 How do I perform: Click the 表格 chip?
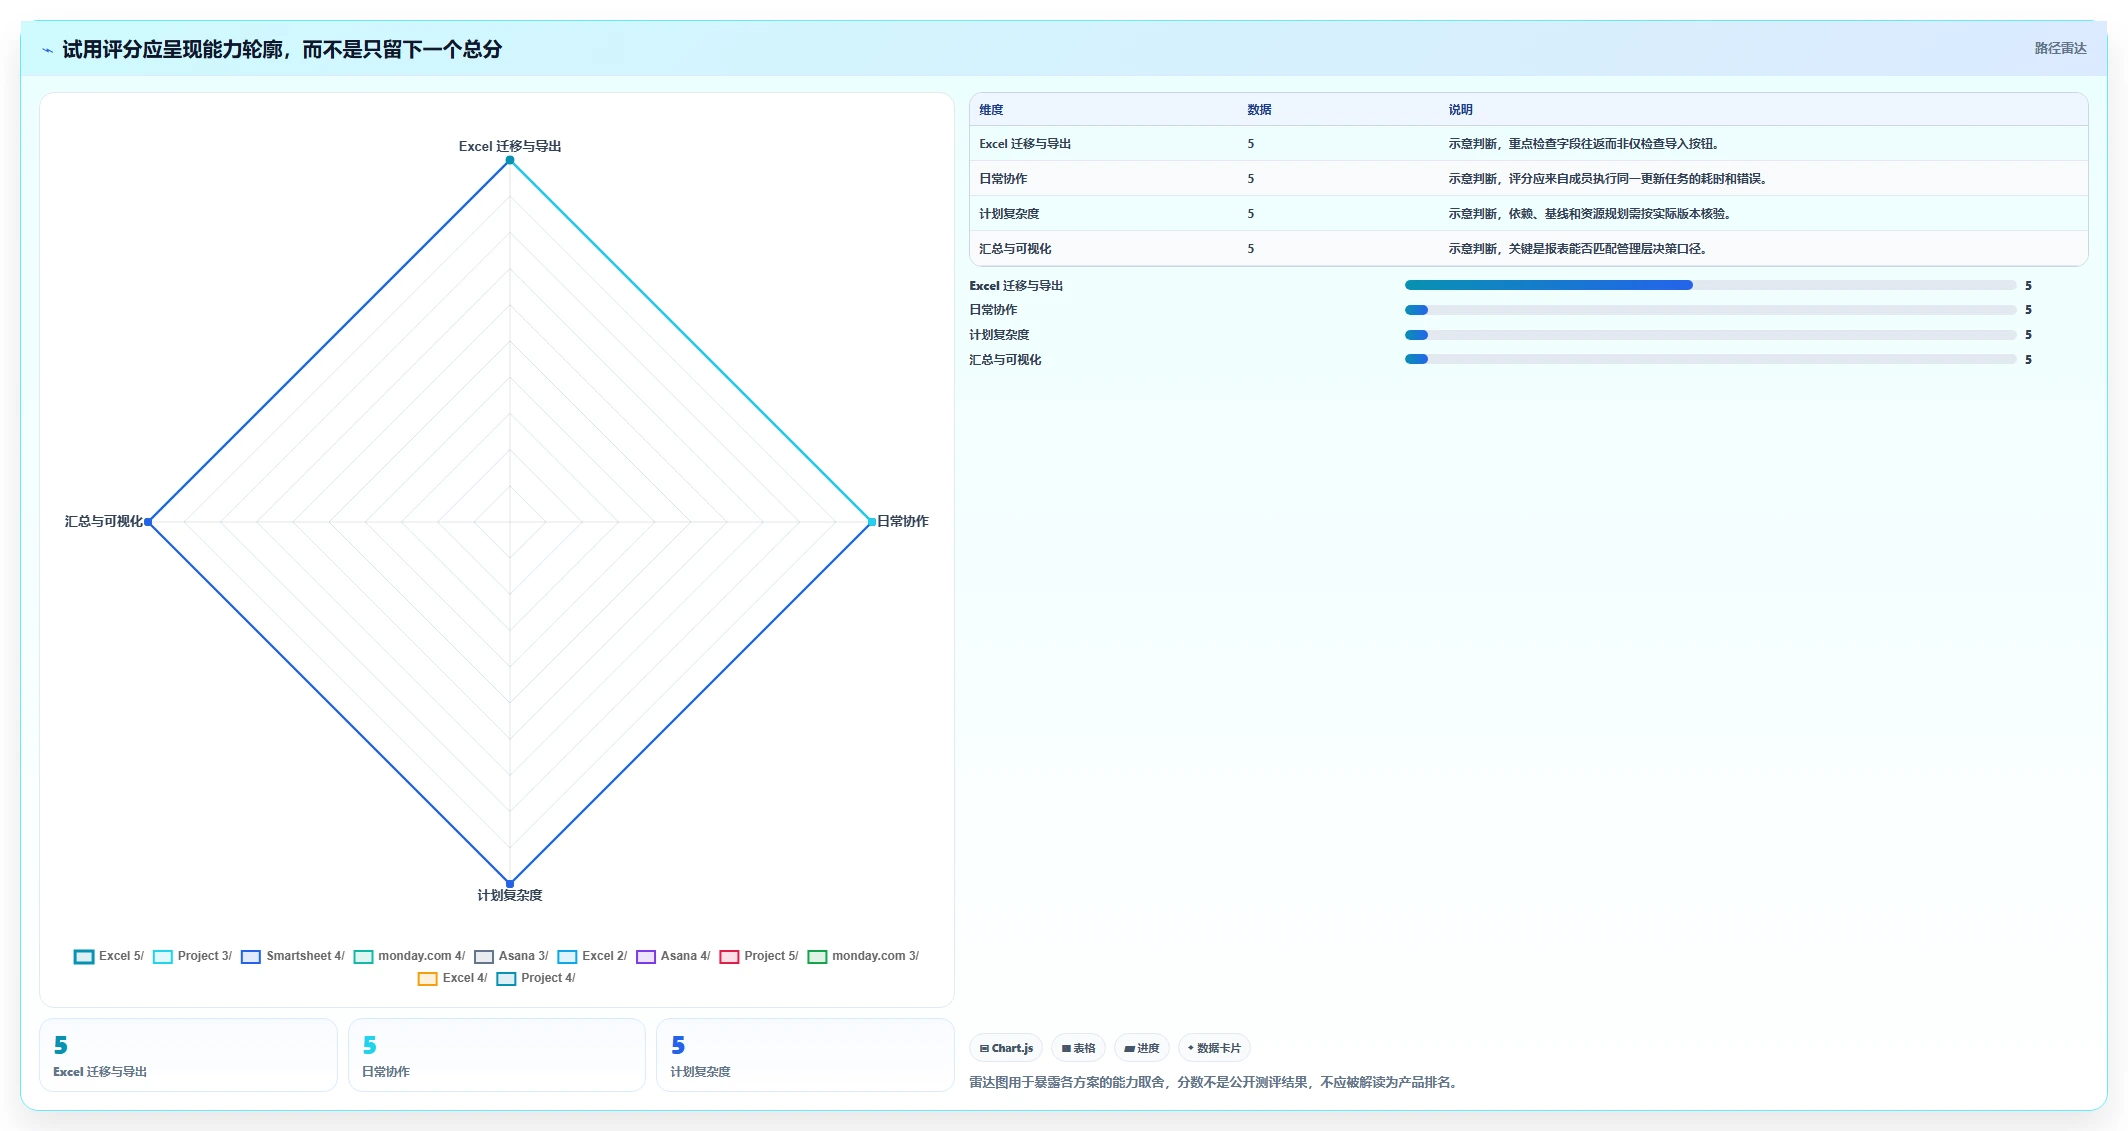point(1078,1048)
